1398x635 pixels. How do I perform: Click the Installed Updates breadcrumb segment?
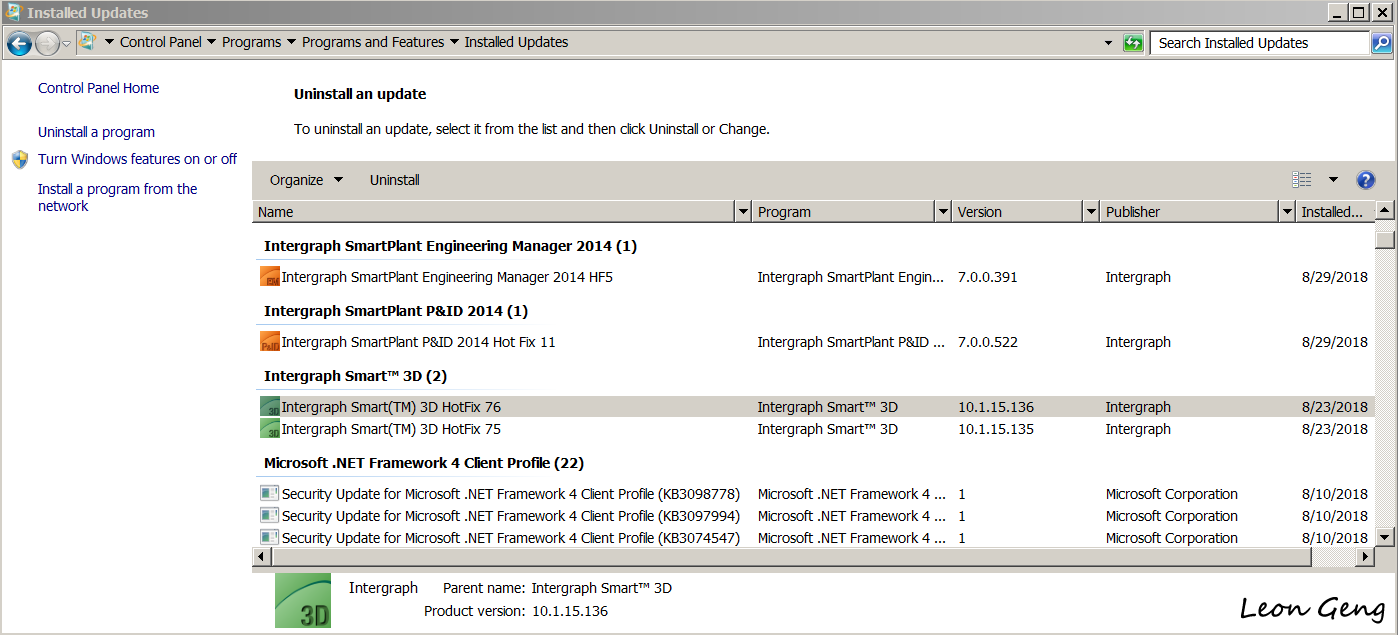coord(516,43)
